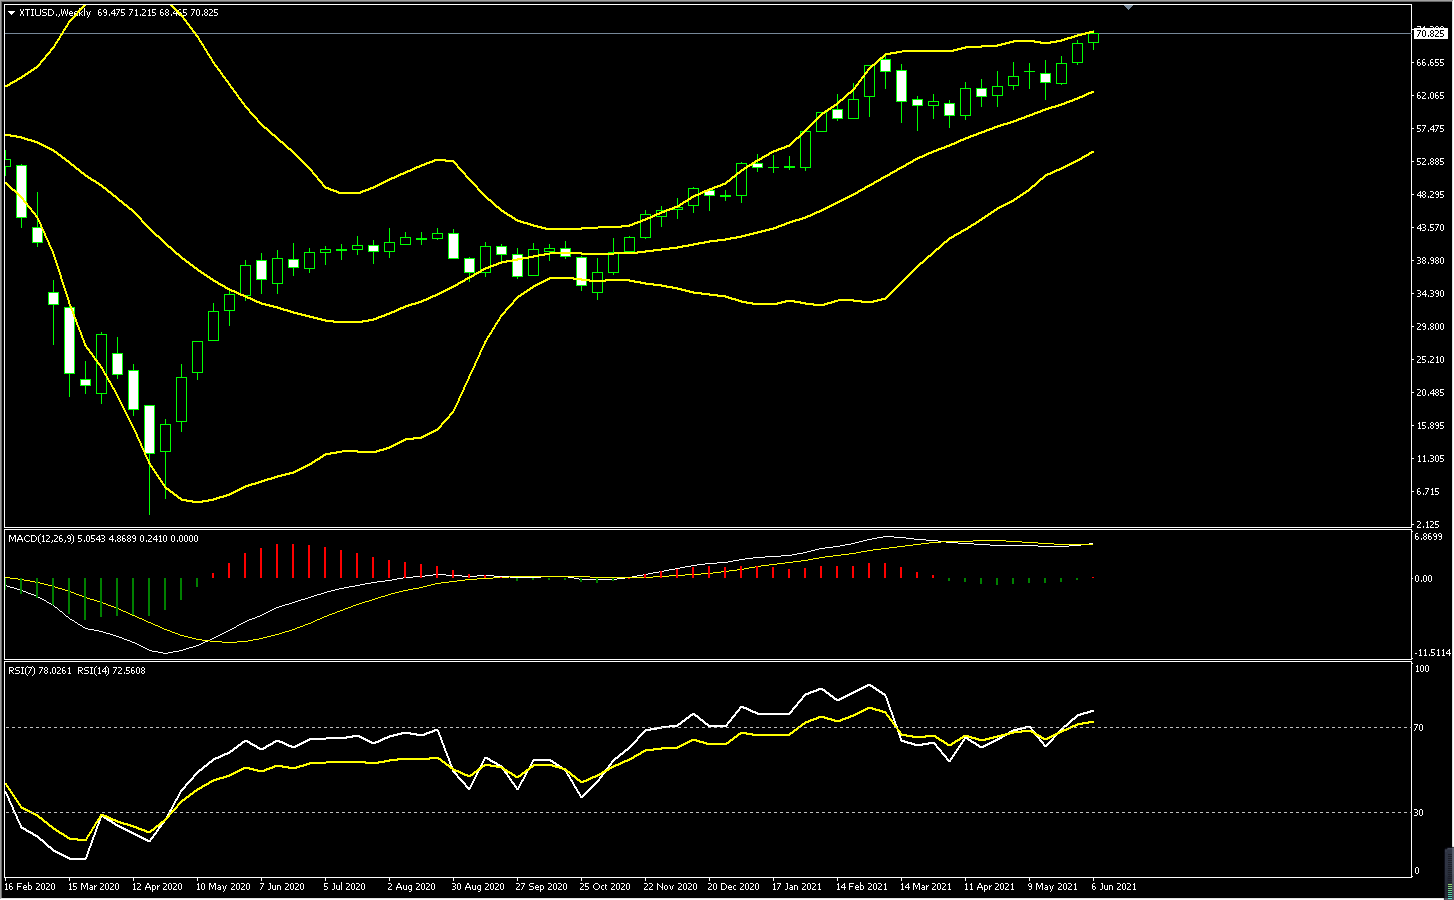Click the RSI scale level 100
Viewport: 1454px width, 900px height.
[x=1423, y=669]
